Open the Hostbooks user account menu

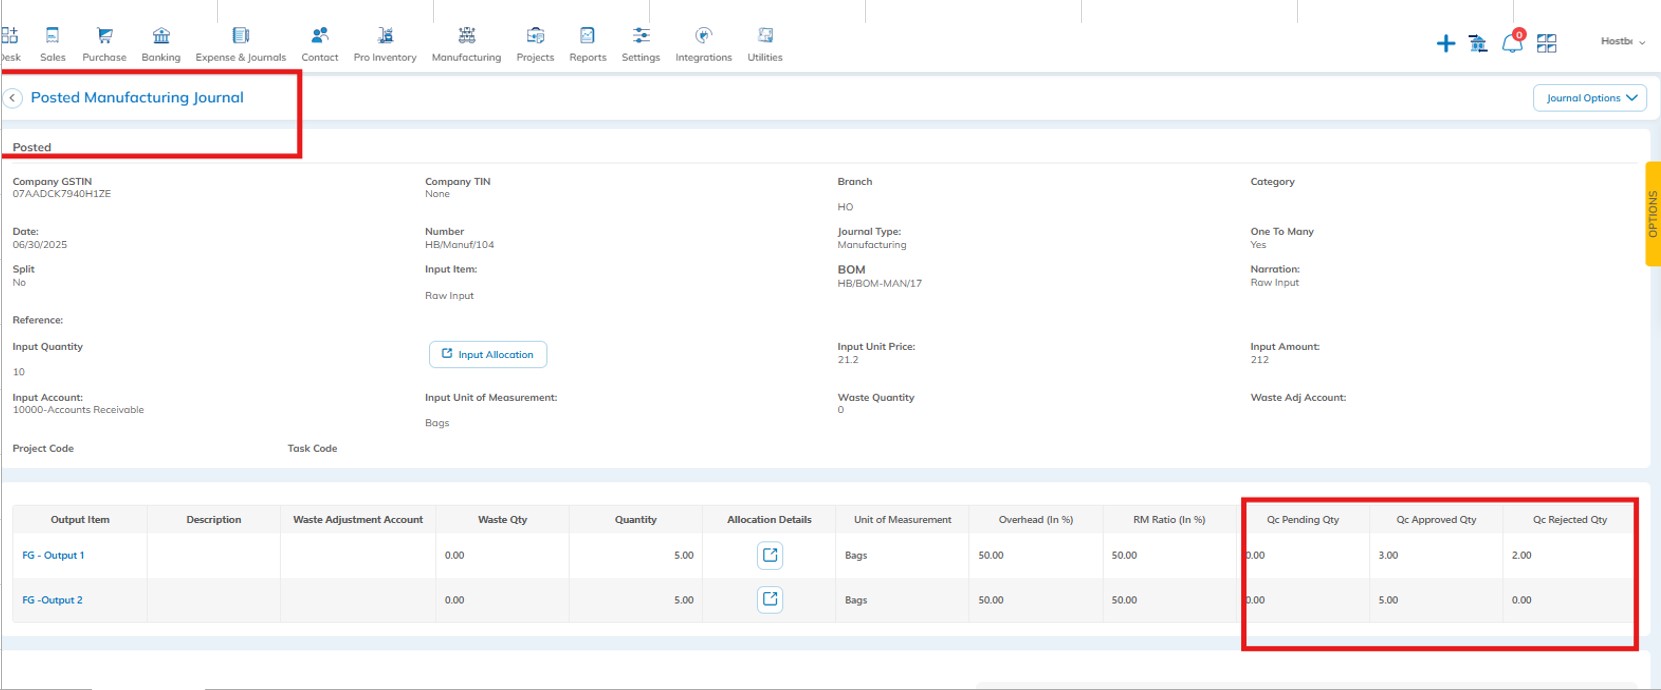coord(1622,42)
